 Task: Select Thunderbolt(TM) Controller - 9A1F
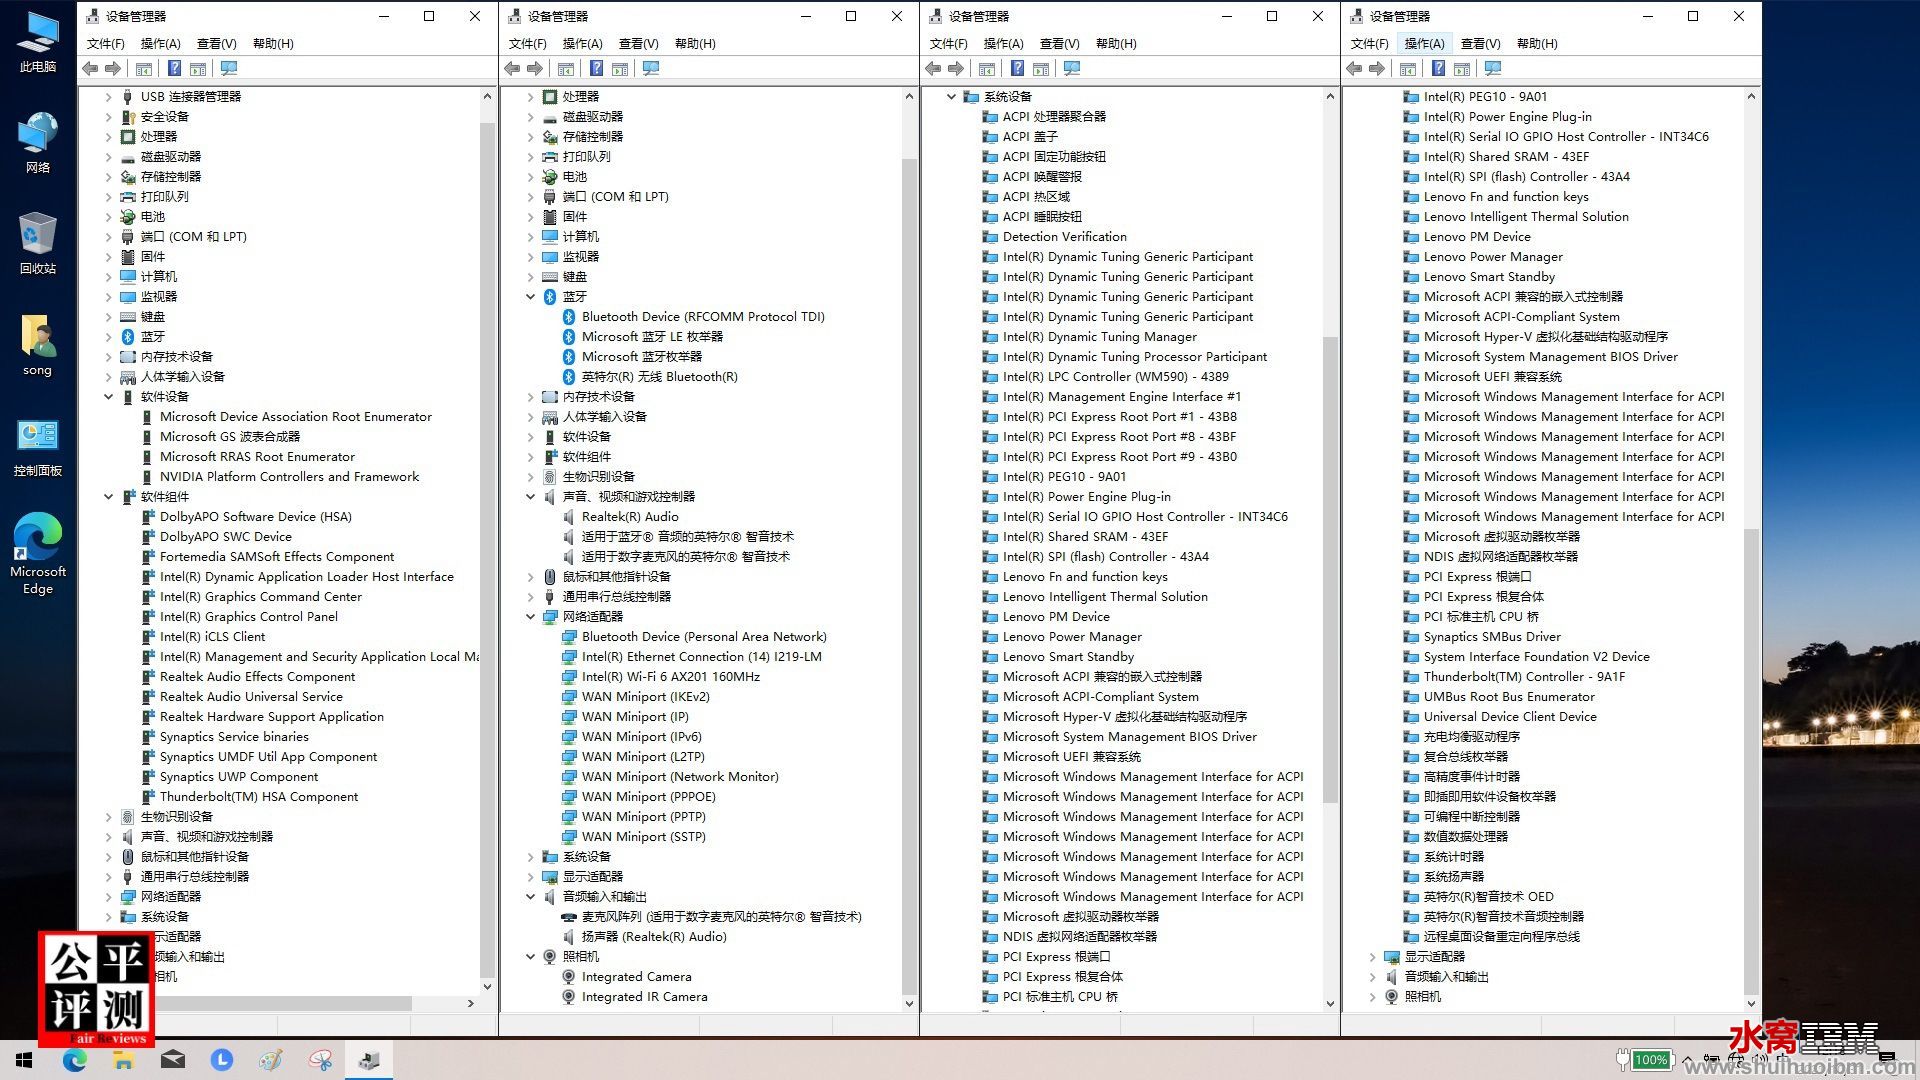1524,677
